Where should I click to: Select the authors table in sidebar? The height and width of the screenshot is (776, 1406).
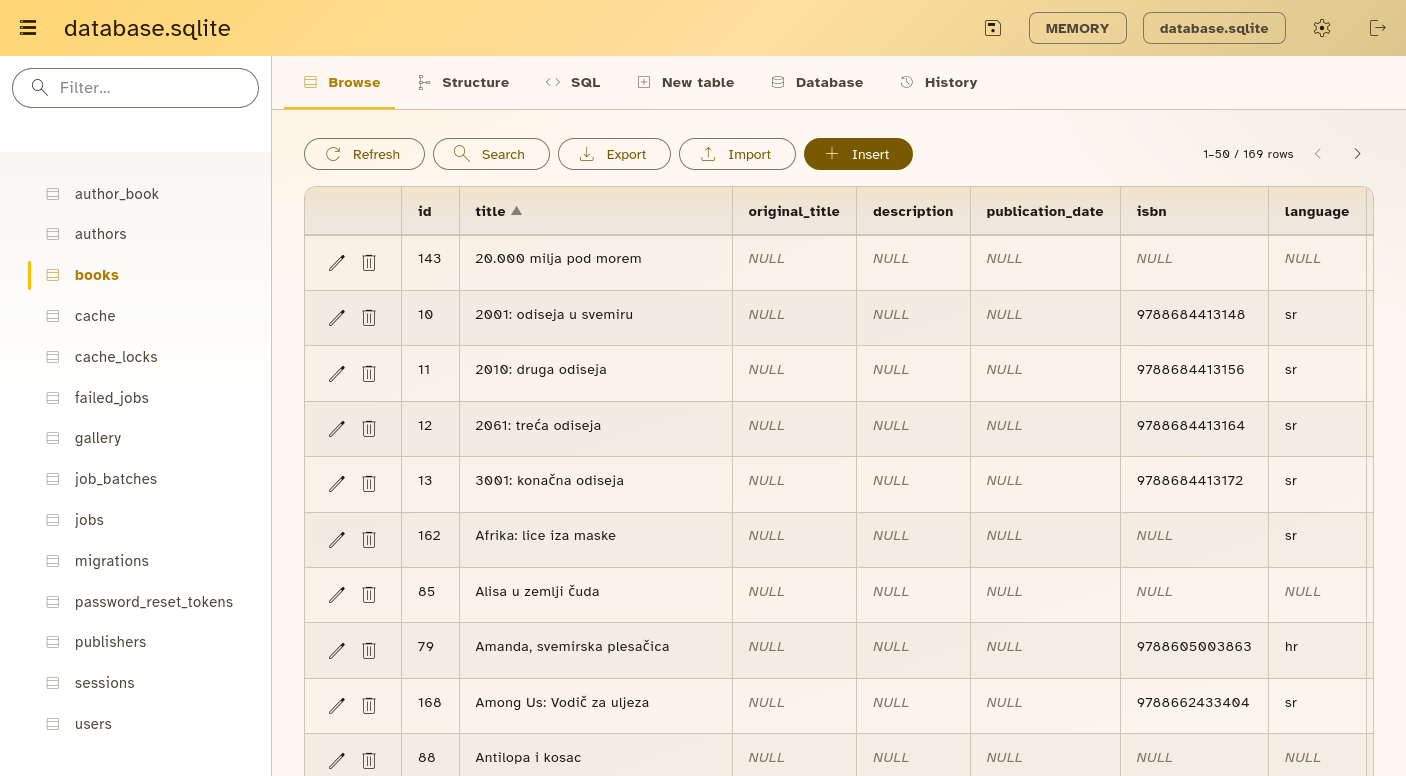coord(100,234)
